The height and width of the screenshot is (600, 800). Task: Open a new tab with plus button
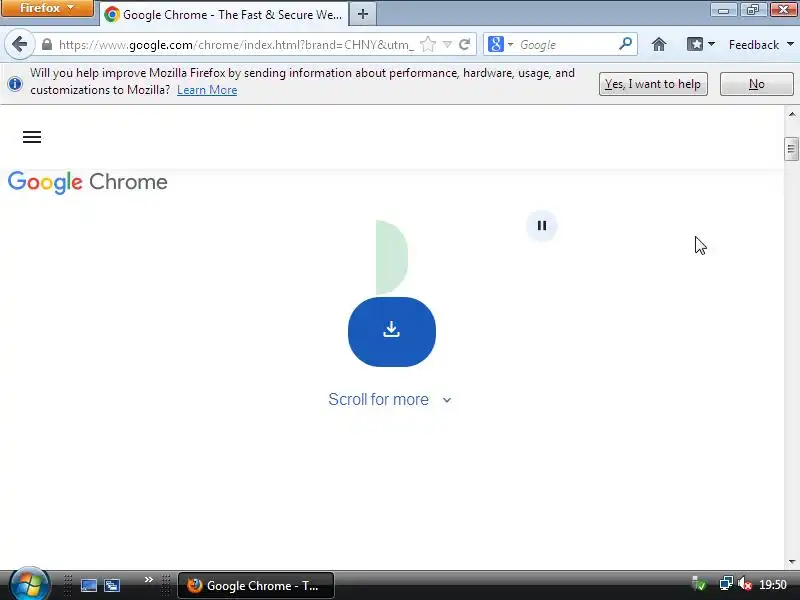363,14
